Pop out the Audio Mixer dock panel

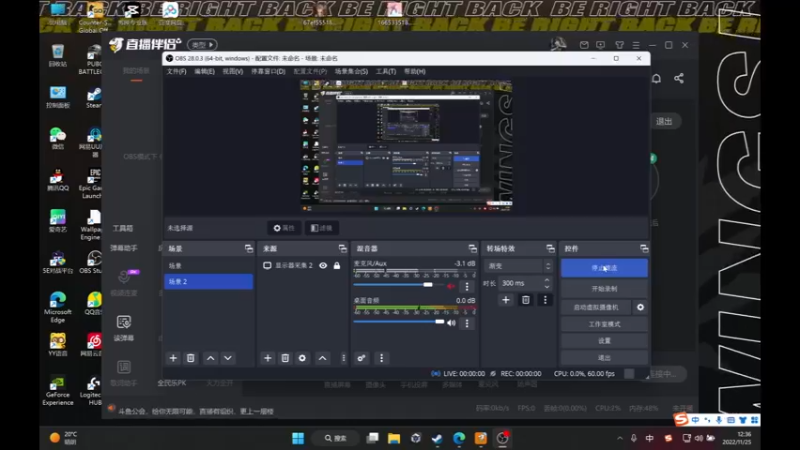coord(472,248)
